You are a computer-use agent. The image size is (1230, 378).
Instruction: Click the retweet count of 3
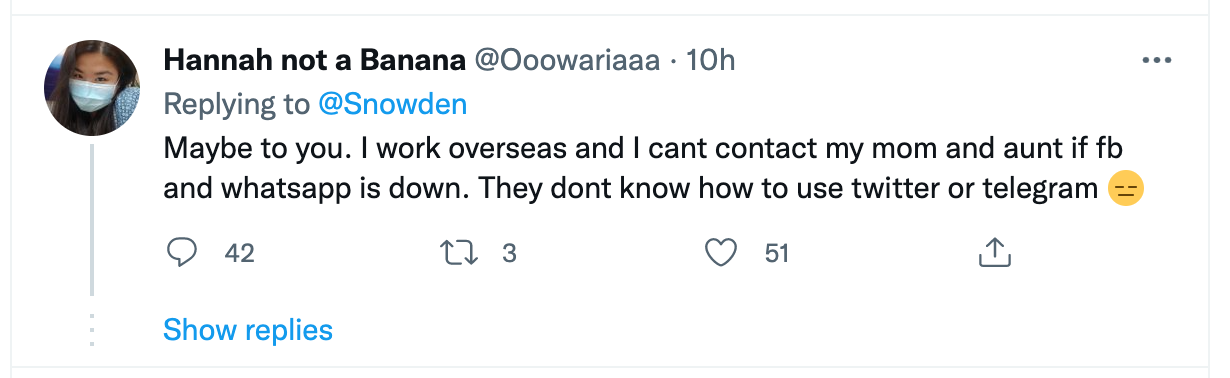click(508, 254)
